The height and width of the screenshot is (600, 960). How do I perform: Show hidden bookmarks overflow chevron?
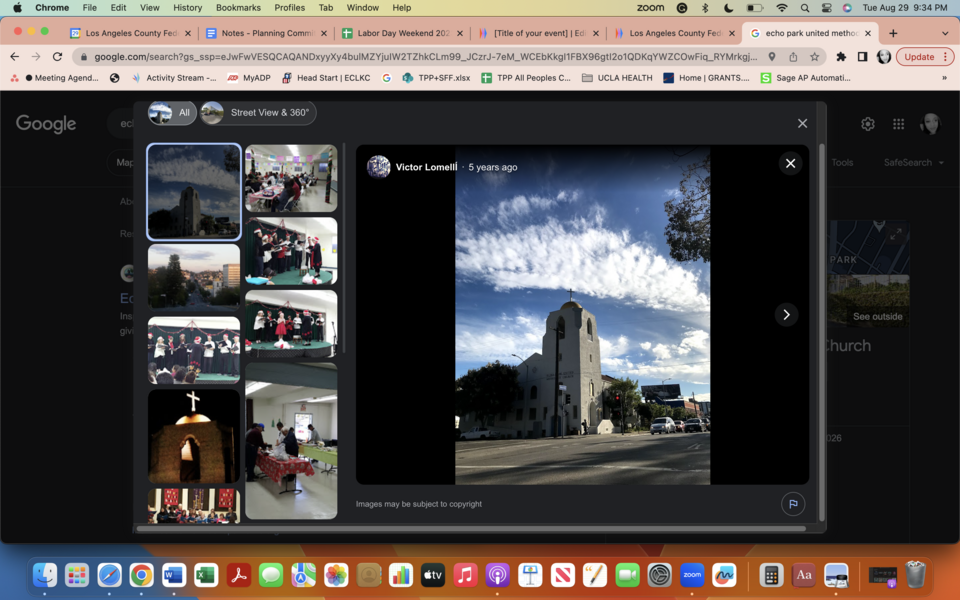click(944, 78)
